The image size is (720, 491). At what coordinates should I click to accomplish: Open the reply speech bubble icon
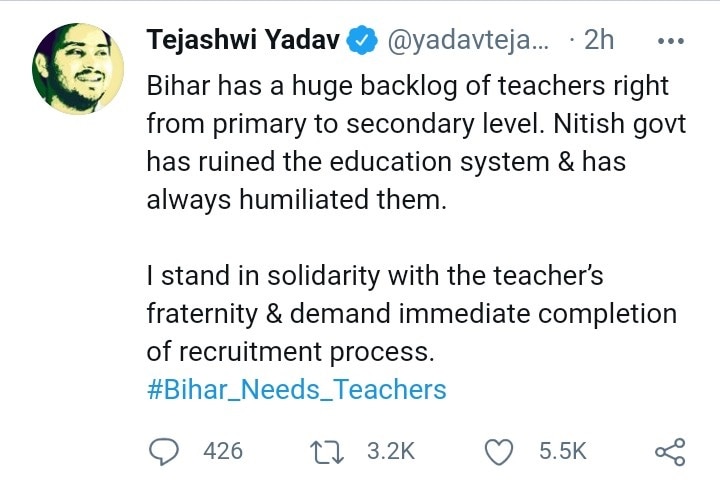[164, 451]
